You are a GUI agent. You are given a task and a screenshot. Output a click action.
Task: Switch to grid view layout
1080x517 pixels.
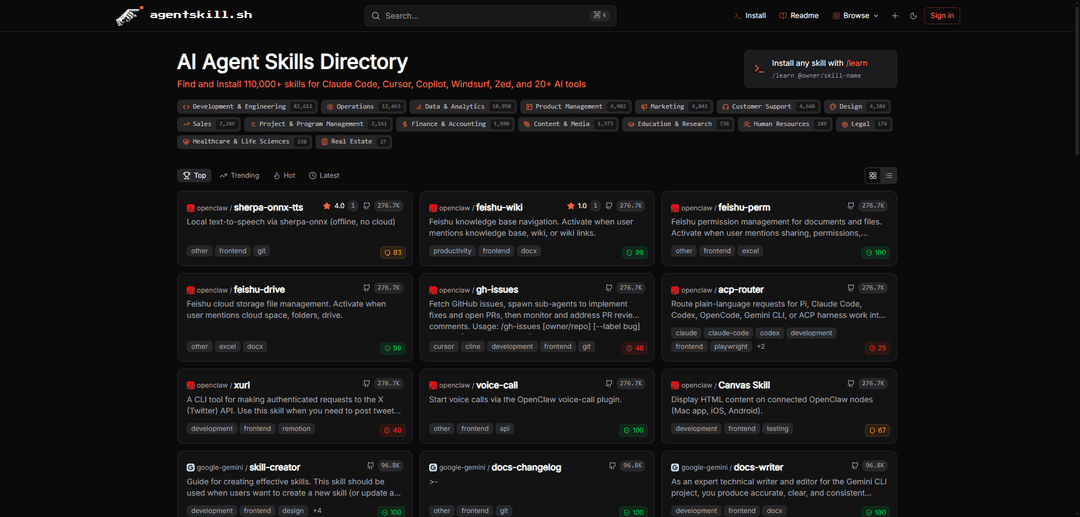[x=873, y=175]
